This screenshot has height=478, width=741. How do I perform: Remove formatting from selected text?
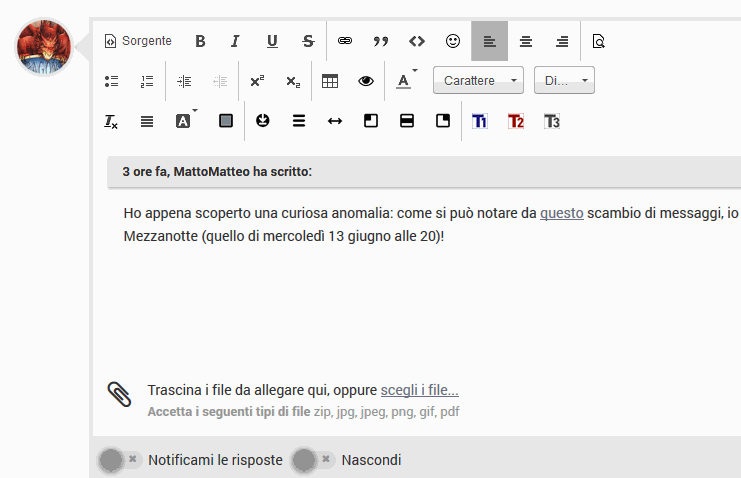(111, 121)
